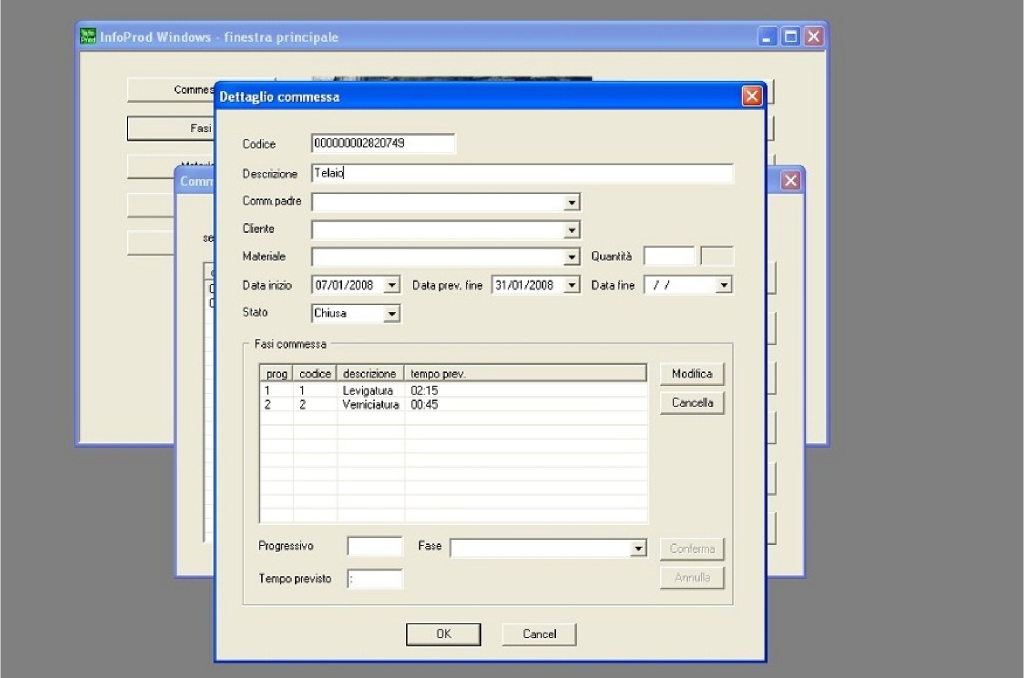This screenshot has width=1024, height=678.
Task: Open the Fase dropdown
Action: (638, 549)
